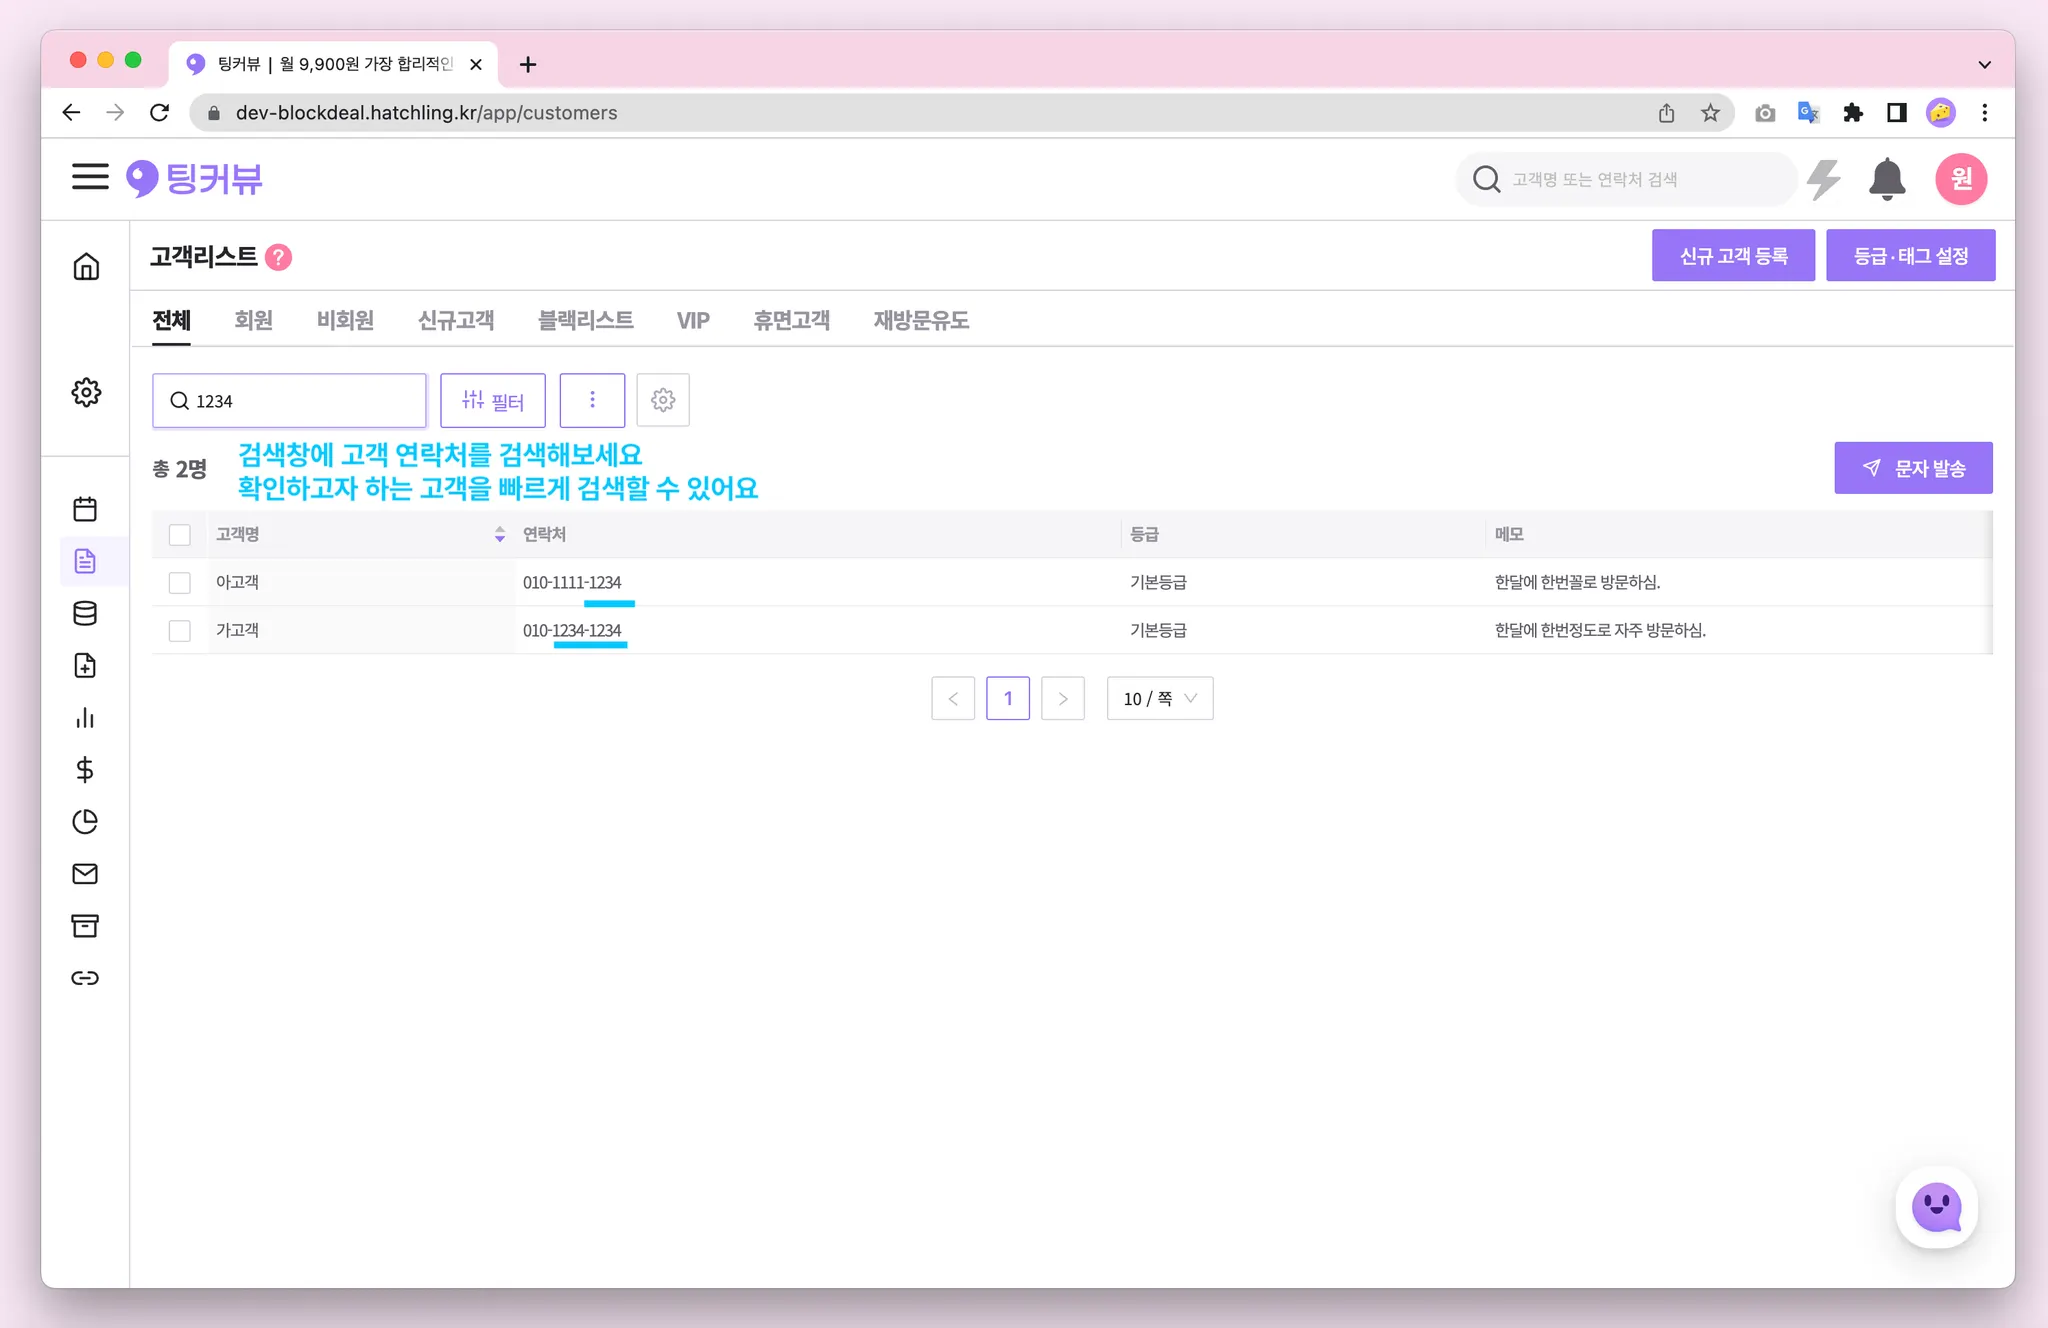Viewport: 2048px width, 1328px height.
Task: Switch to the VIP tab
Action: click(x=692, y=320)
